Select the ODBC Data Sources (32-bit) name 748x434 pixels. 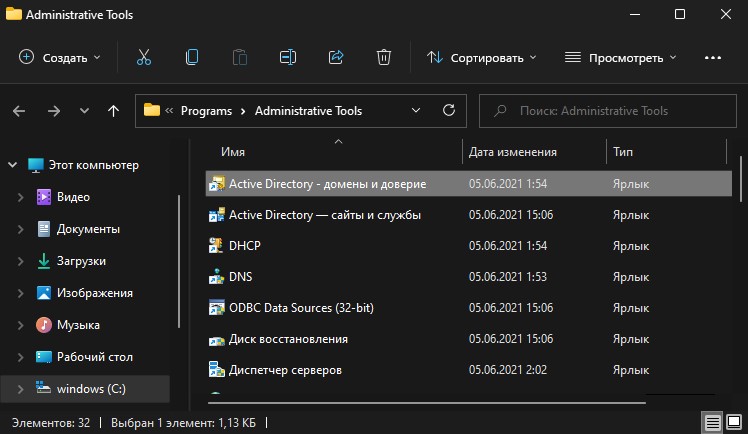[301, 308]
